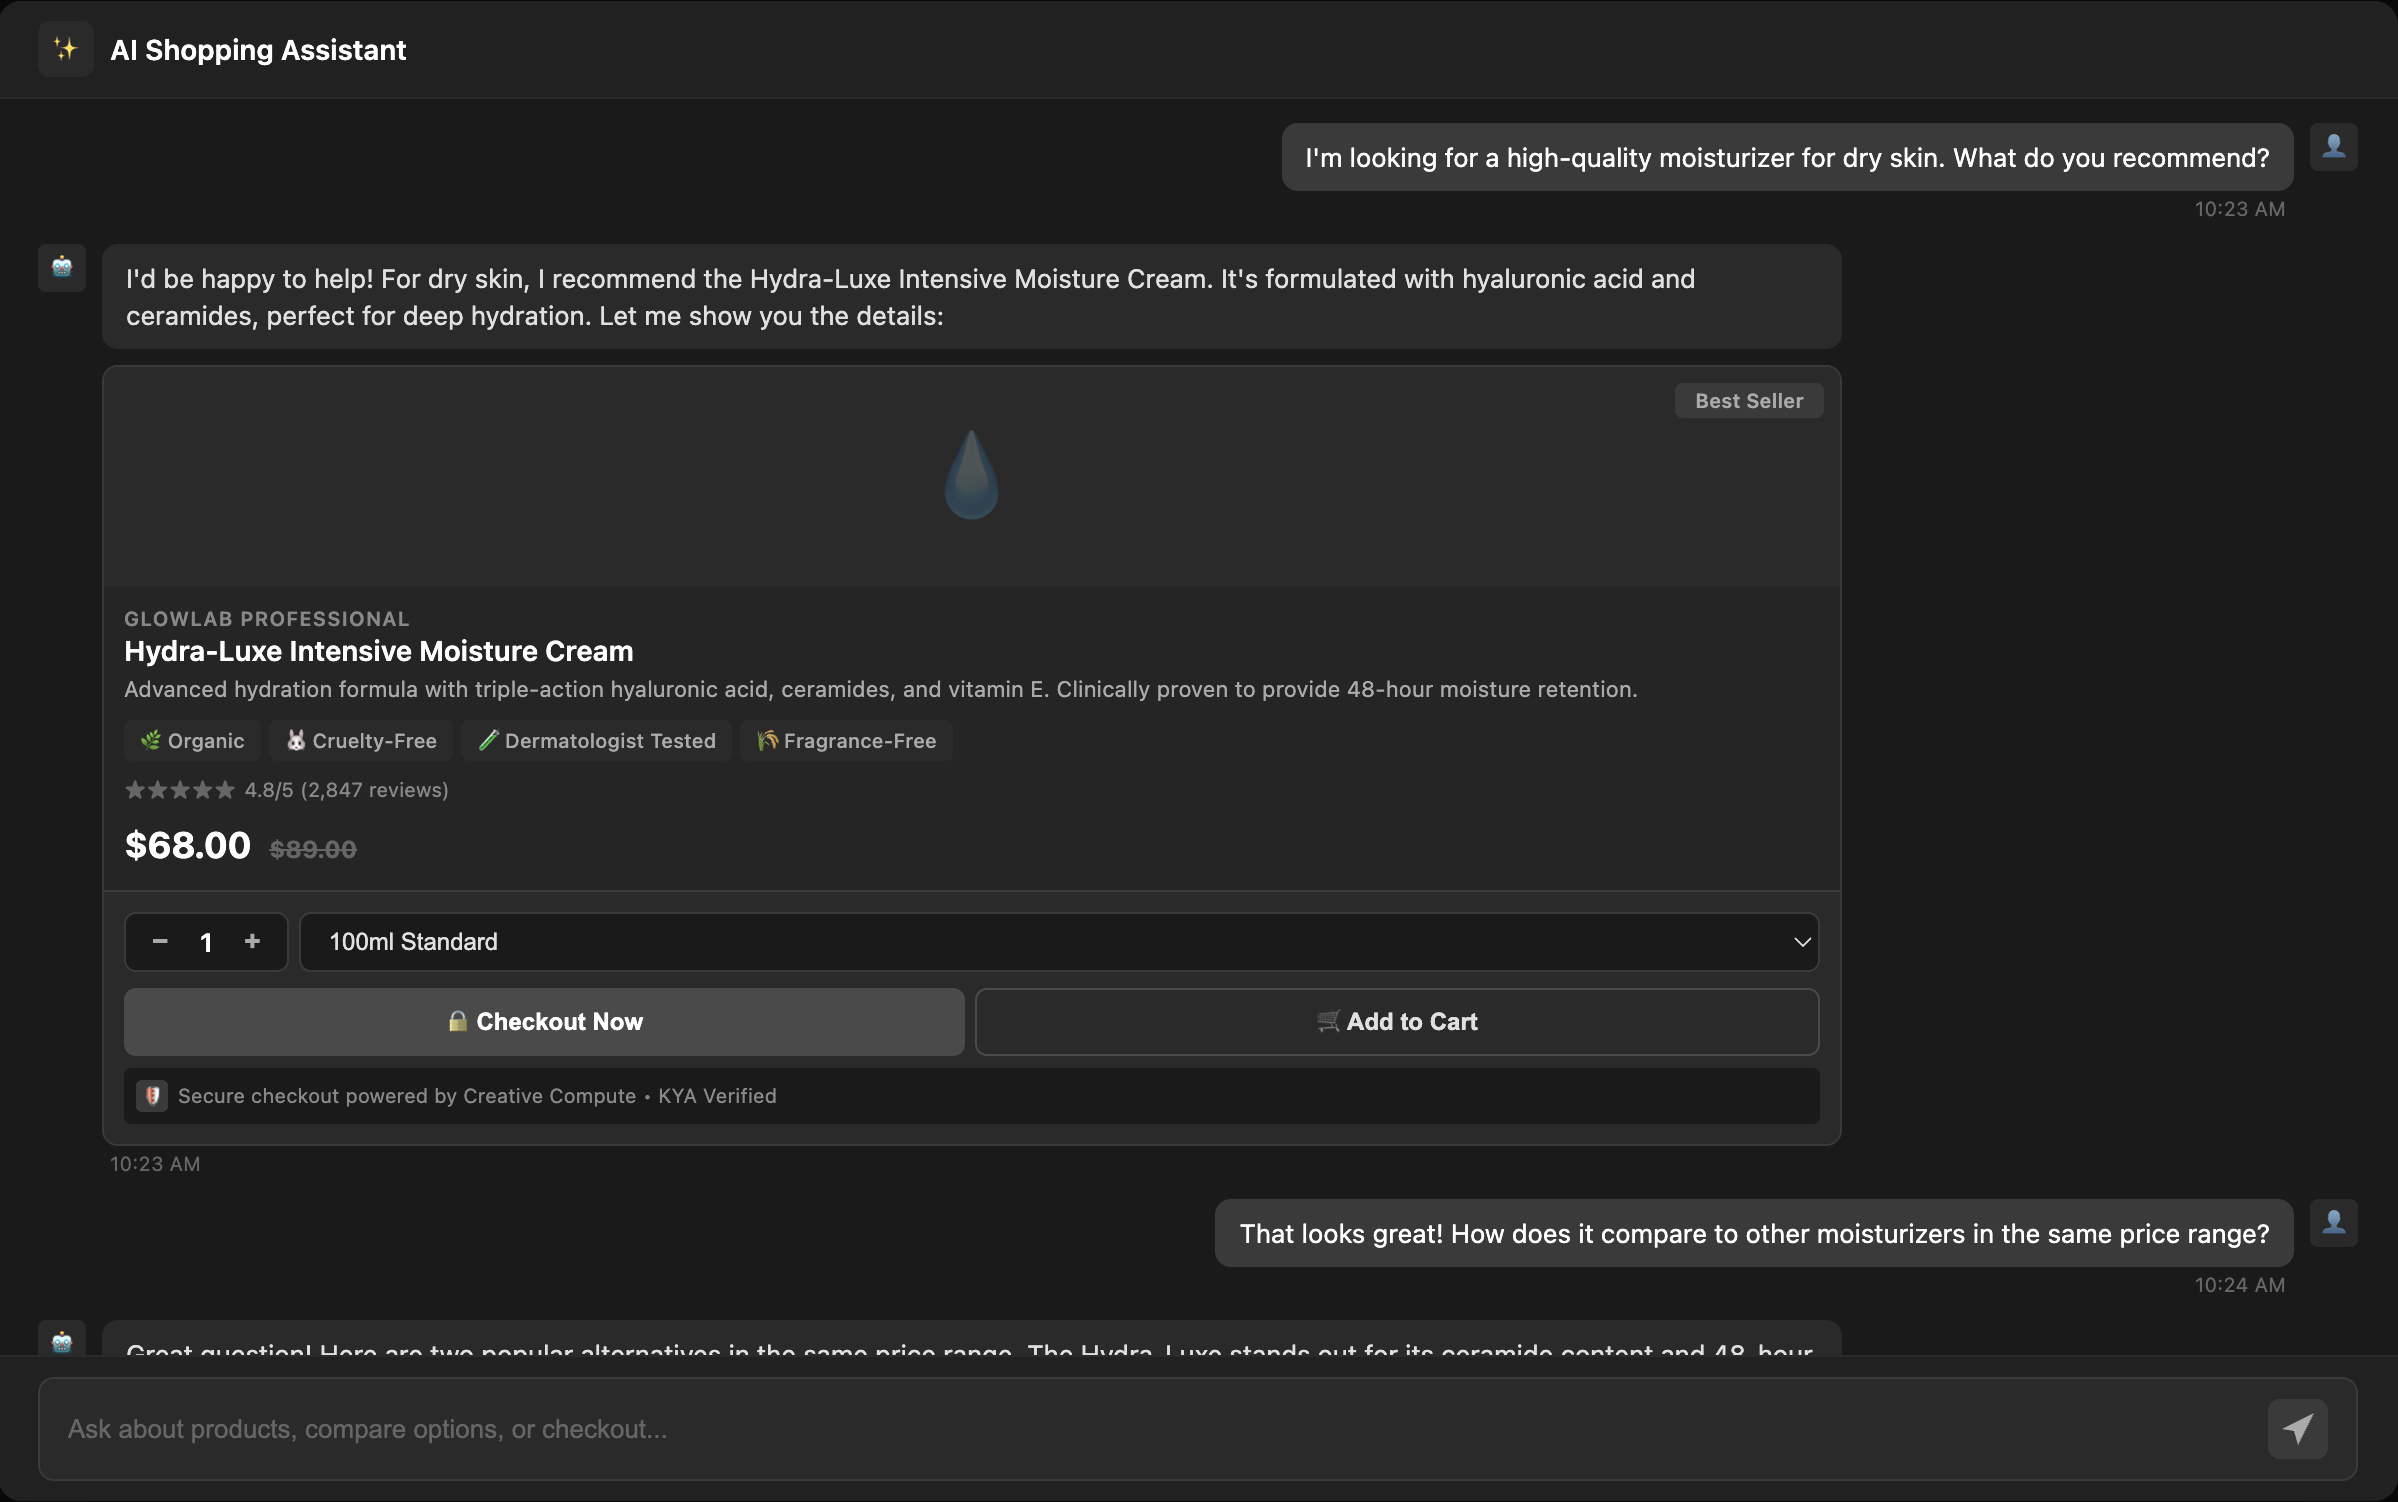2398x1502 pixels.
Task: Click the cart icon inside Add to Cart
Action: (1327, 1021)
